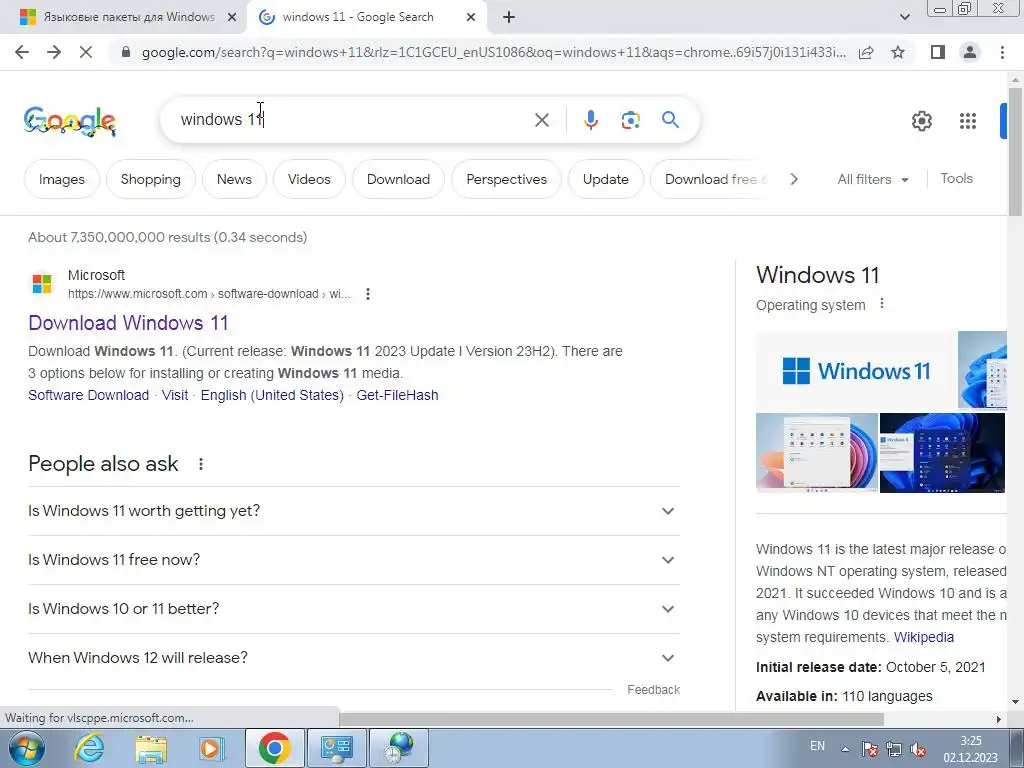The image size is (1024, 768).
Task: Click the muted volume tray icon
Action: [x=918, y=750]
